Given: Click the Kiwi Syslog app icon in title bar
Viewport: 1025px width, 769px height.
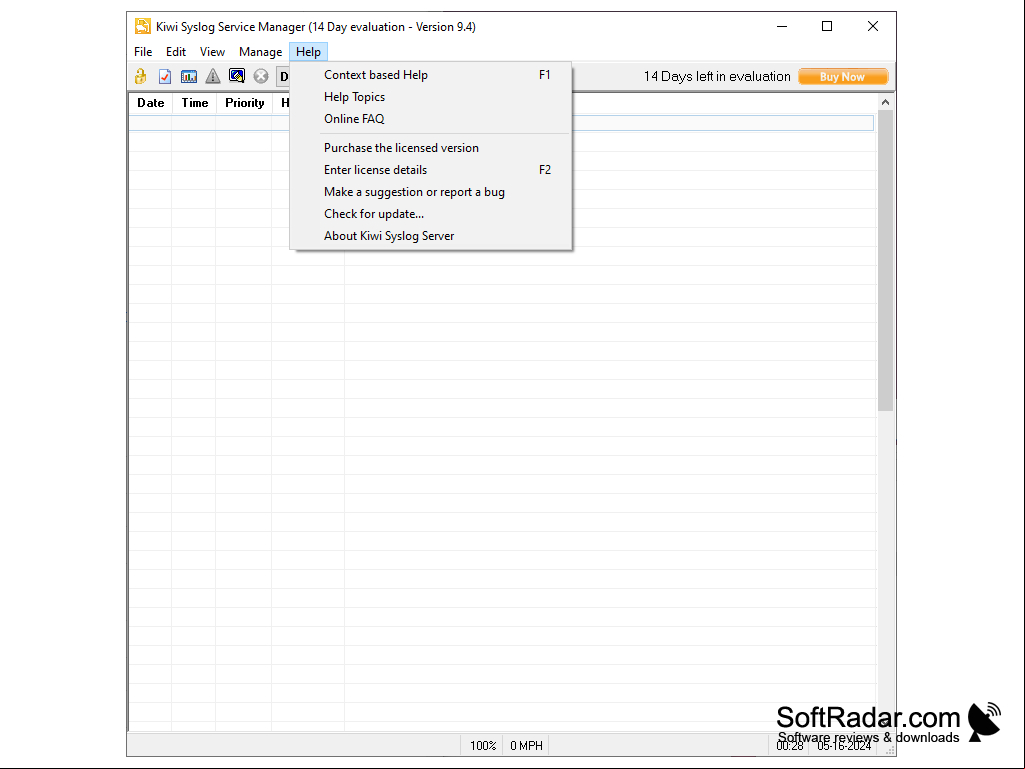Looking at the screenshot, I should 143,27.
